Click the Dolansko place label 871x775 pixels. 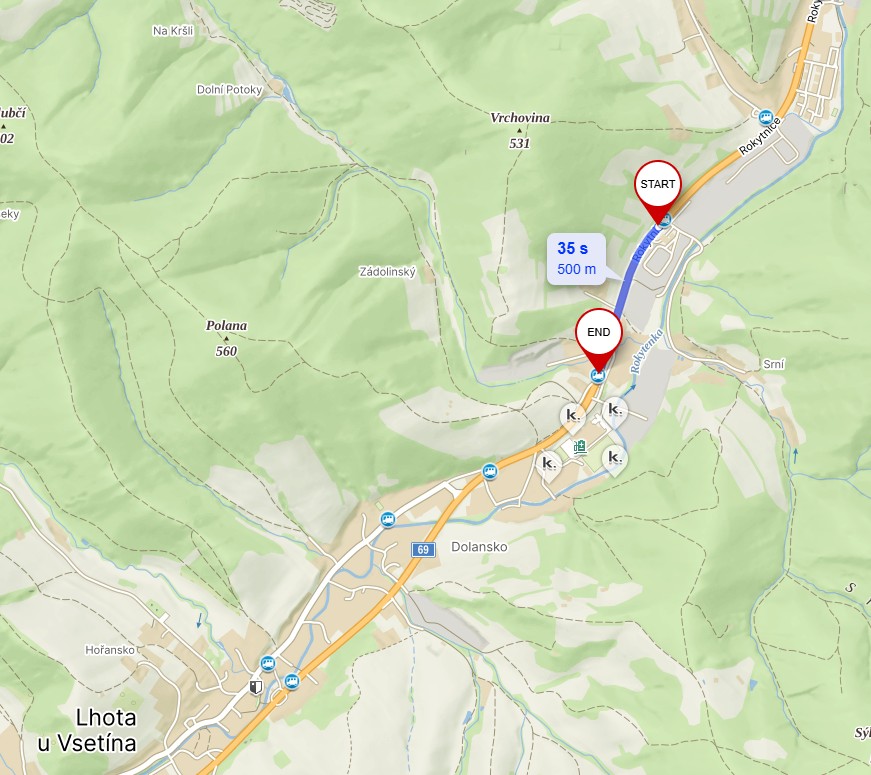click(x=479, y=547)
